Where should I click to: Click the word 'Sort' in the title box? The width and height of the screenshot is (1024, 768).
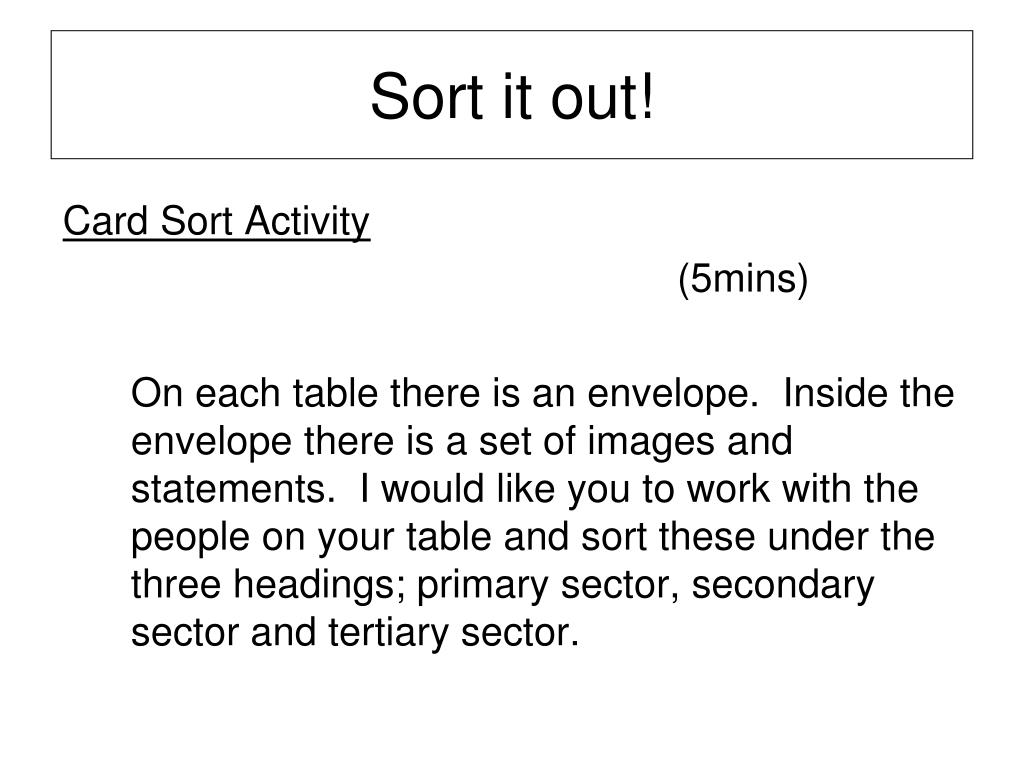click(x=426, y=97)
